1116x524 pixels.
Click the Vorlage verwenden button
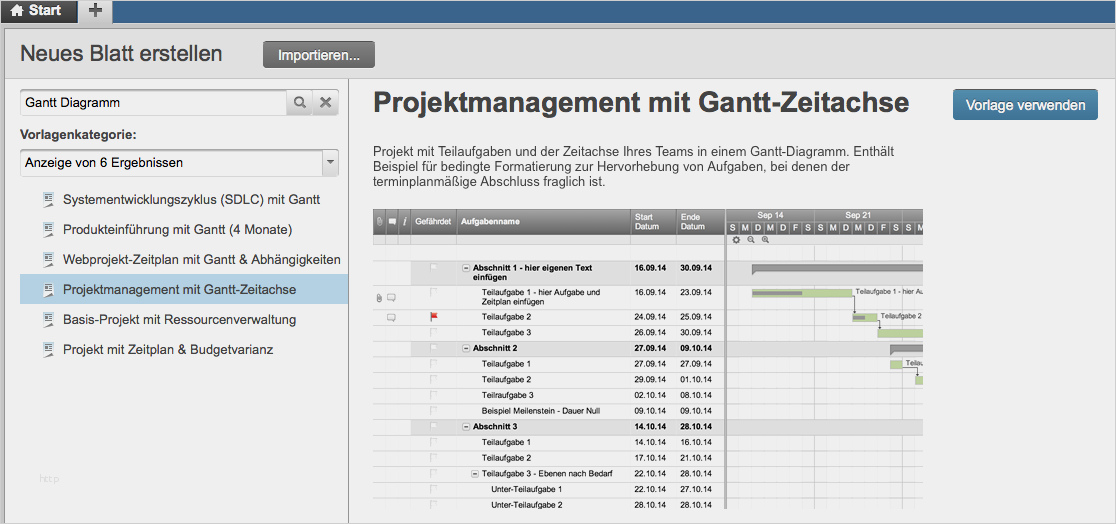[x=1025, y=105]
